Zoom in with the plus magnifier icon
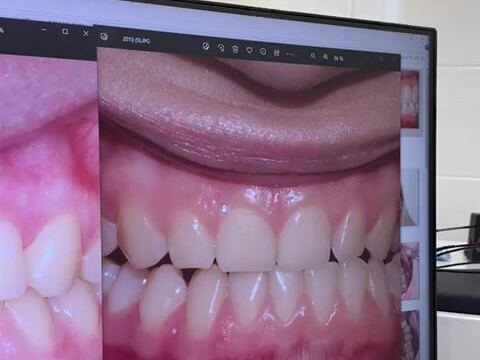 click(326, 57)
